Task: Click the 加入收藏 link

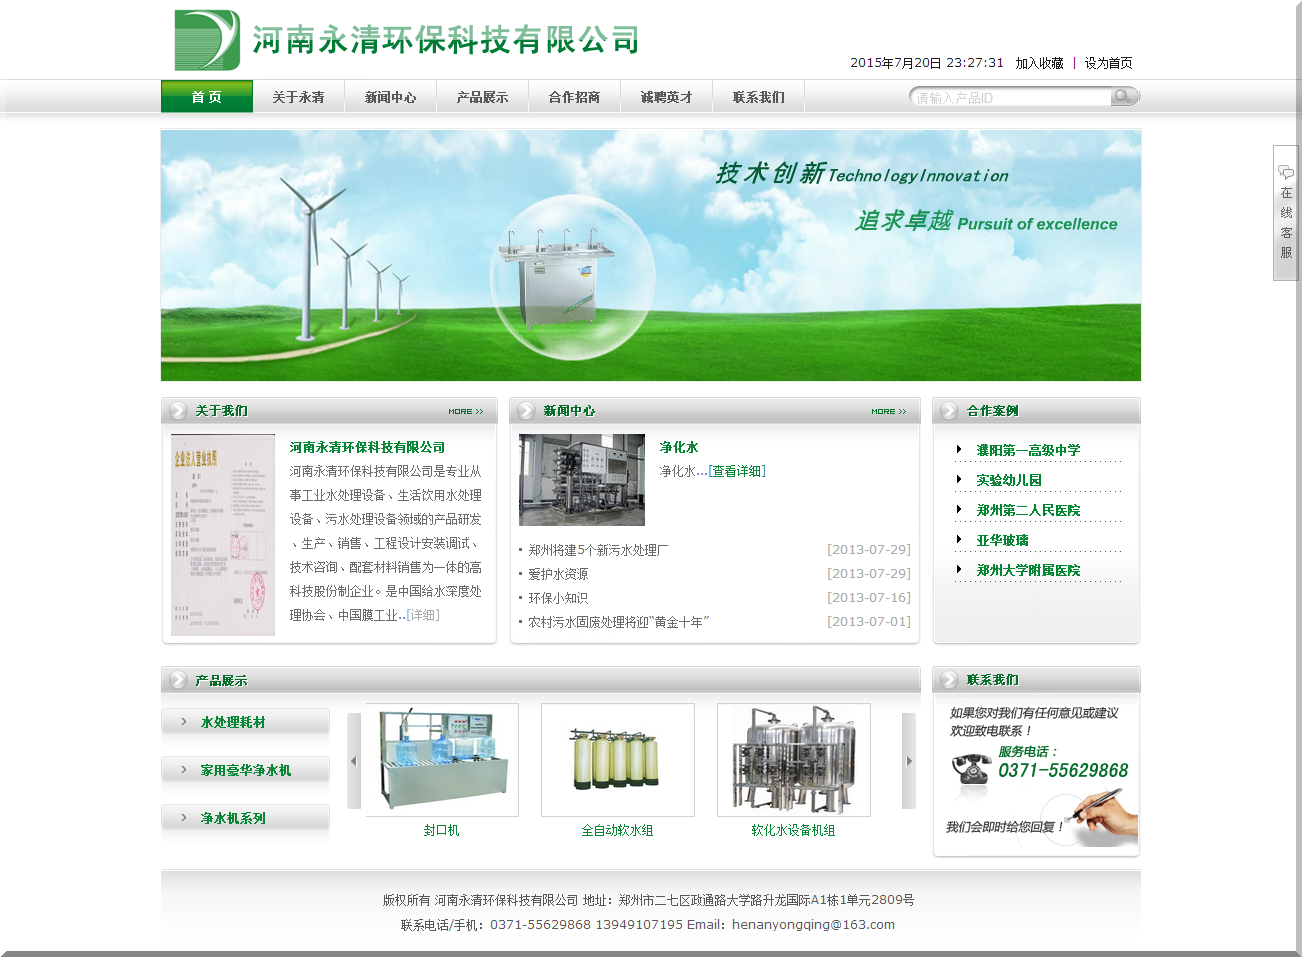Action: pyautogui.click(x=1039, y=63)
